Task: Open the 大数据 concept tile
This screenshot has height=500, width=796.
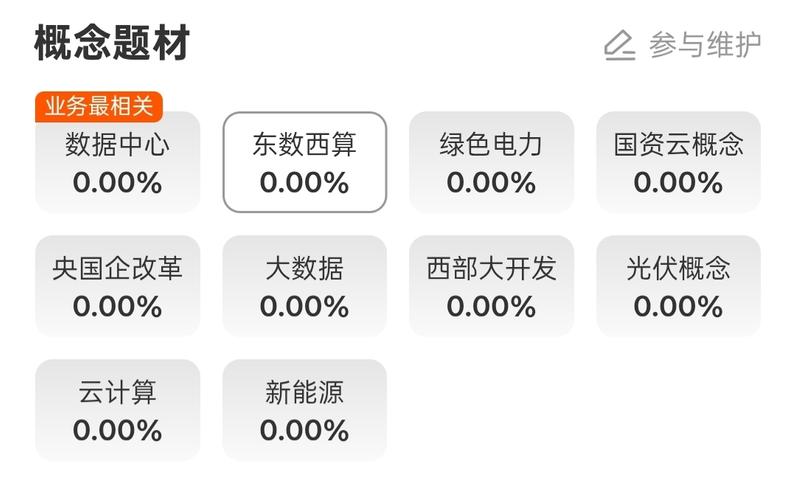Action: point(305,286)
